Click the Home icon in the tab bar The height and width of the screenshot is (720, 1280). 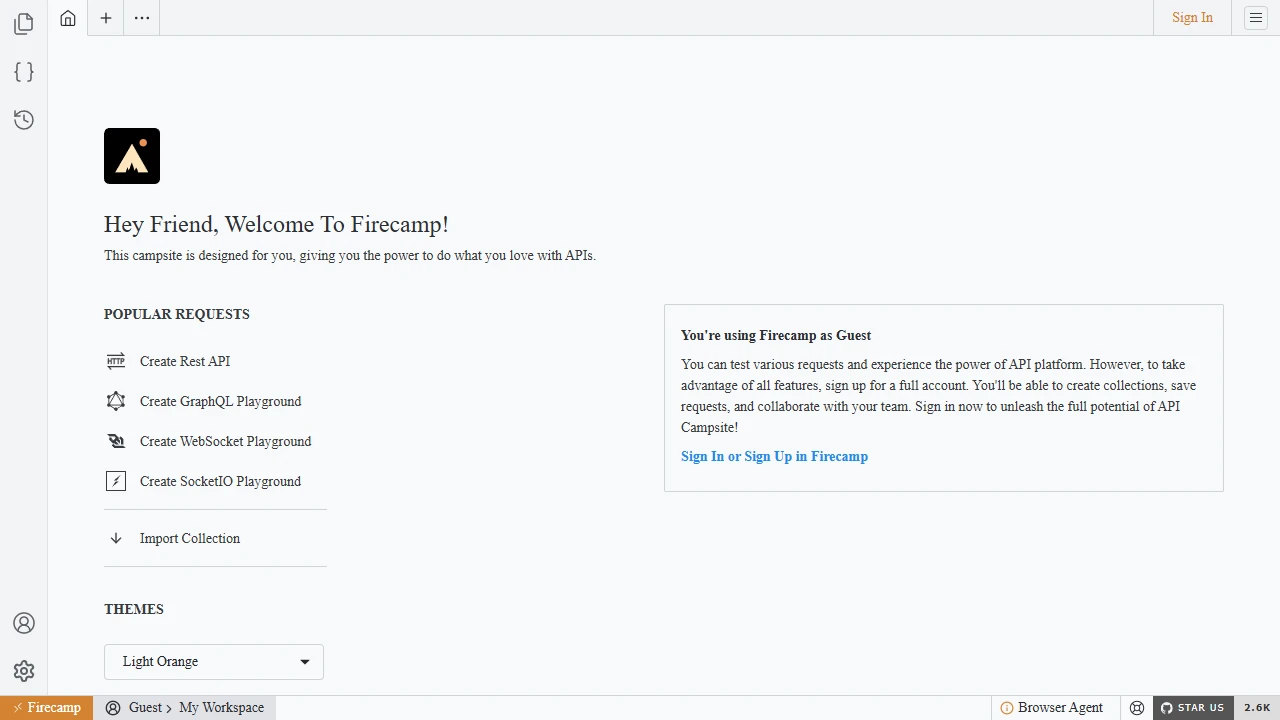click(x=67, y=17)
